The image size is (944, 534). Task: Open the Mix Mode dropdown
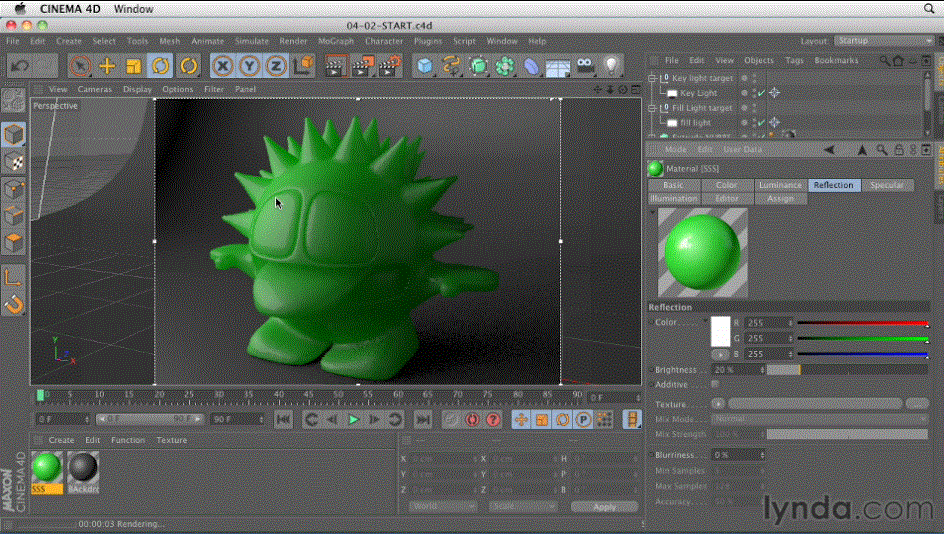(821, 419)
